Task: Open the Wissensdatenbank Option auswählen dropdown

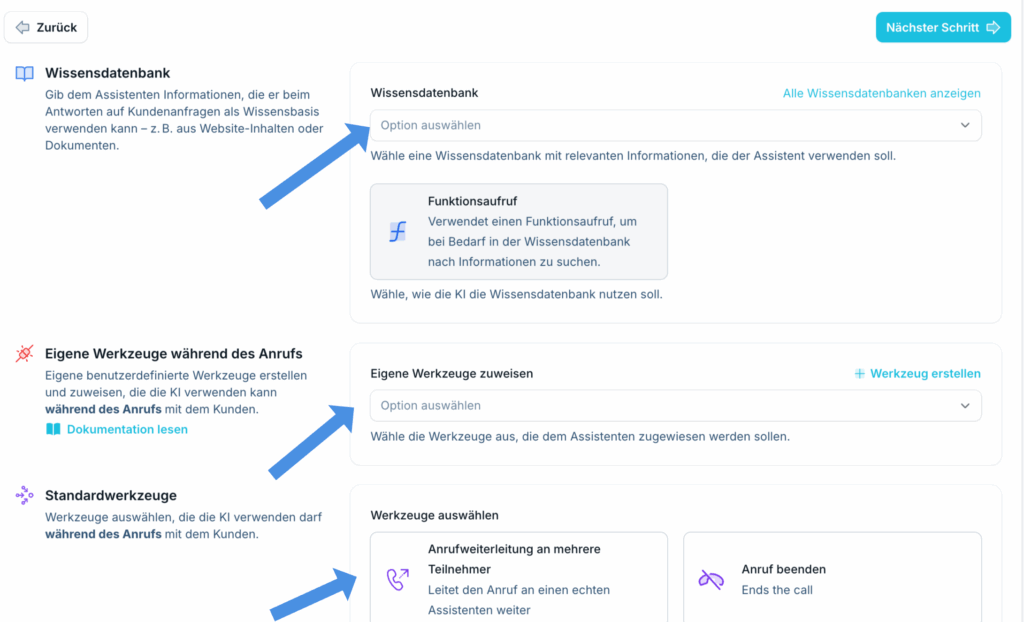Action: pyautogui.click(x=675, y=125)
